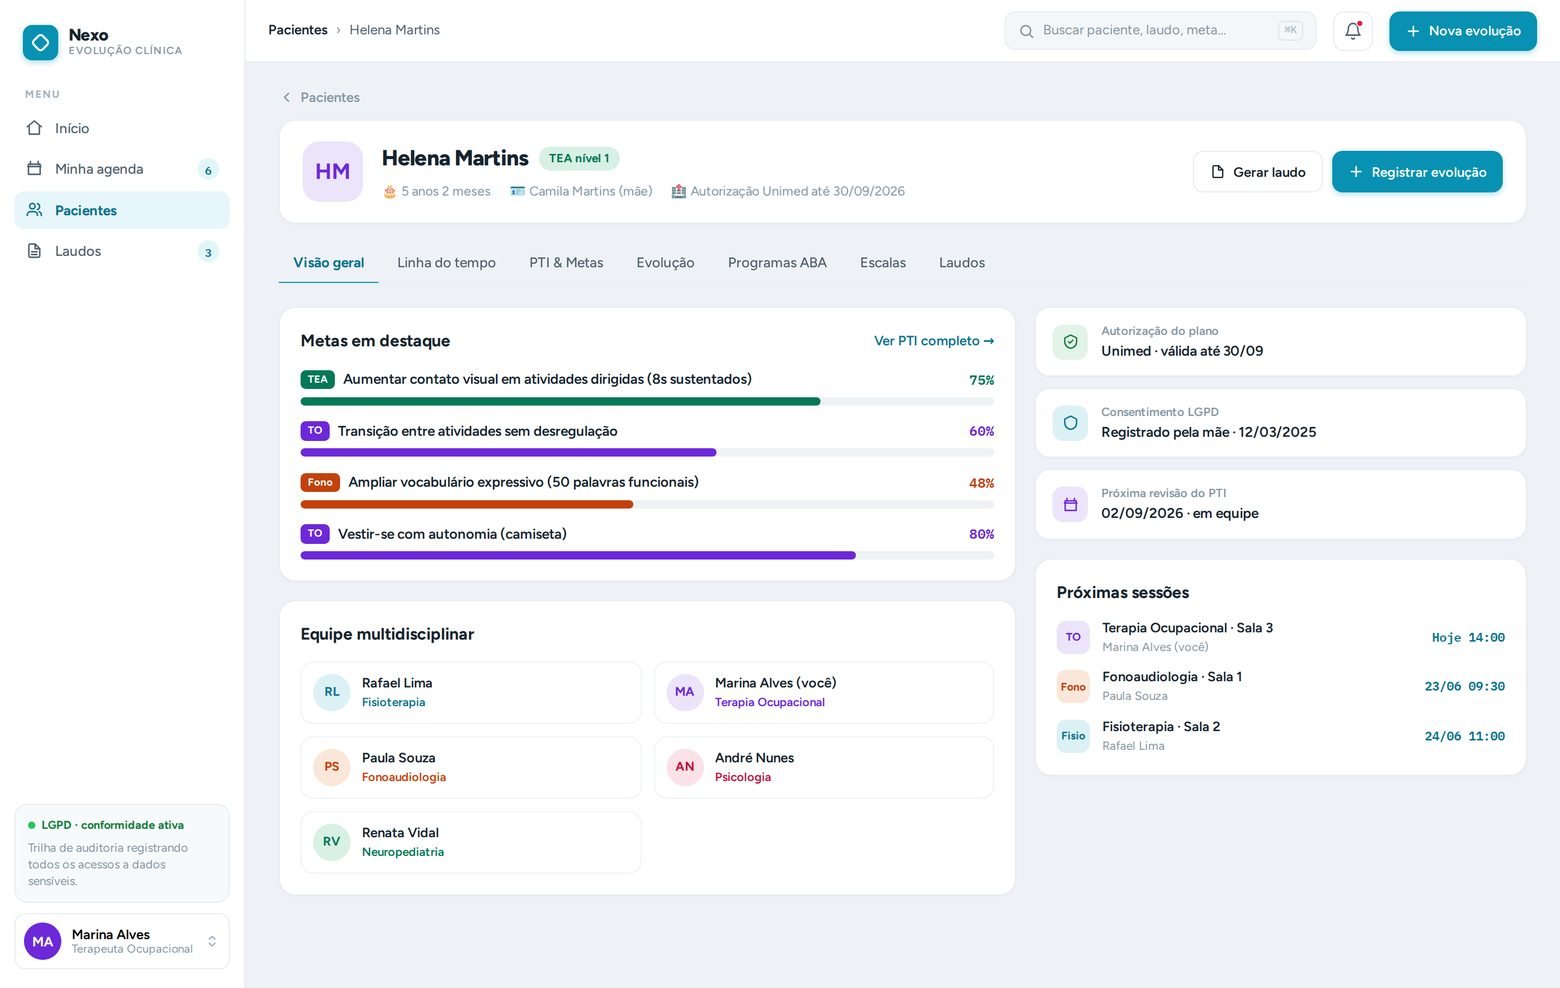Click the 23/06 09:30 session time

tap(1465, 687)
